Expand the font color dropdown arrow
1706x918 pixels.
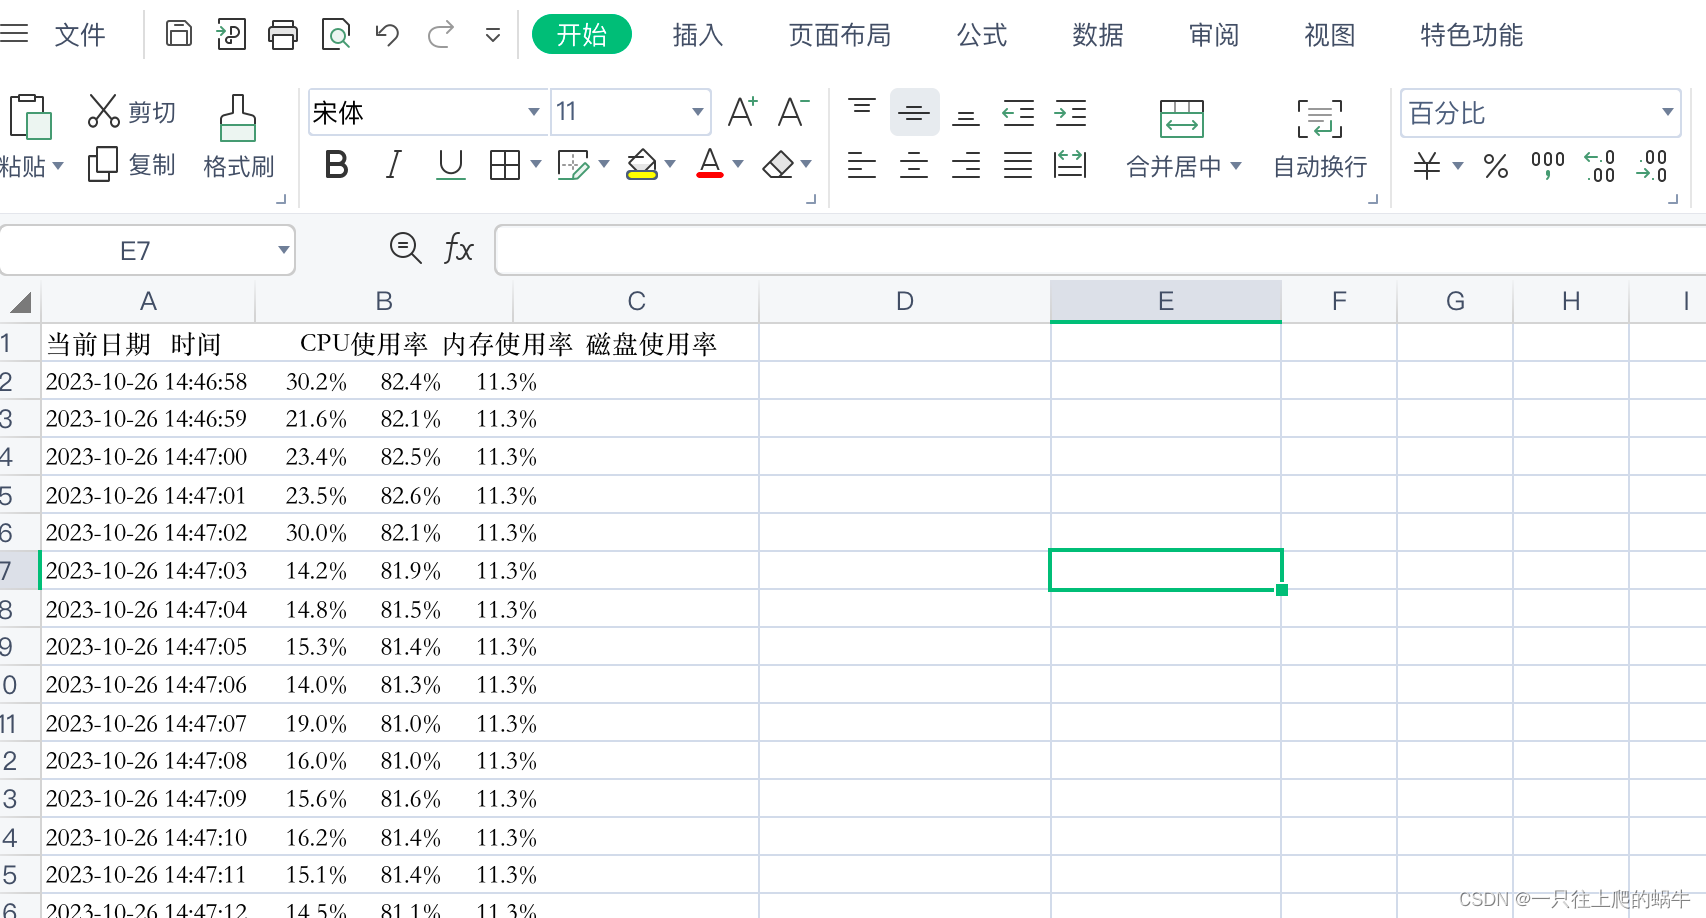738,164
